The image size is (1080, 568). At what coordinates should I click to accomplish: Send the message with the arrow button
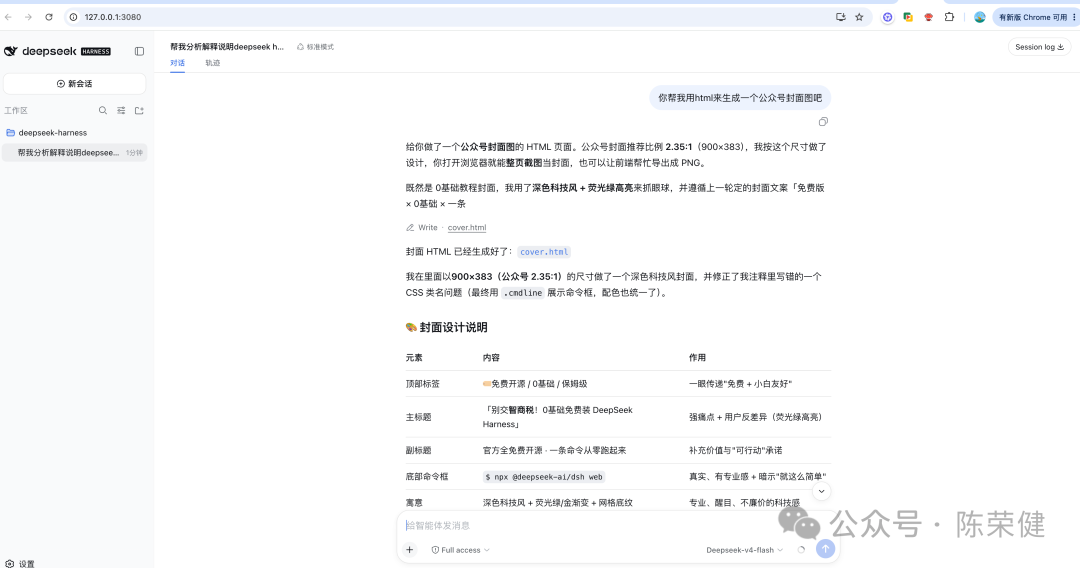click(825, 549)
